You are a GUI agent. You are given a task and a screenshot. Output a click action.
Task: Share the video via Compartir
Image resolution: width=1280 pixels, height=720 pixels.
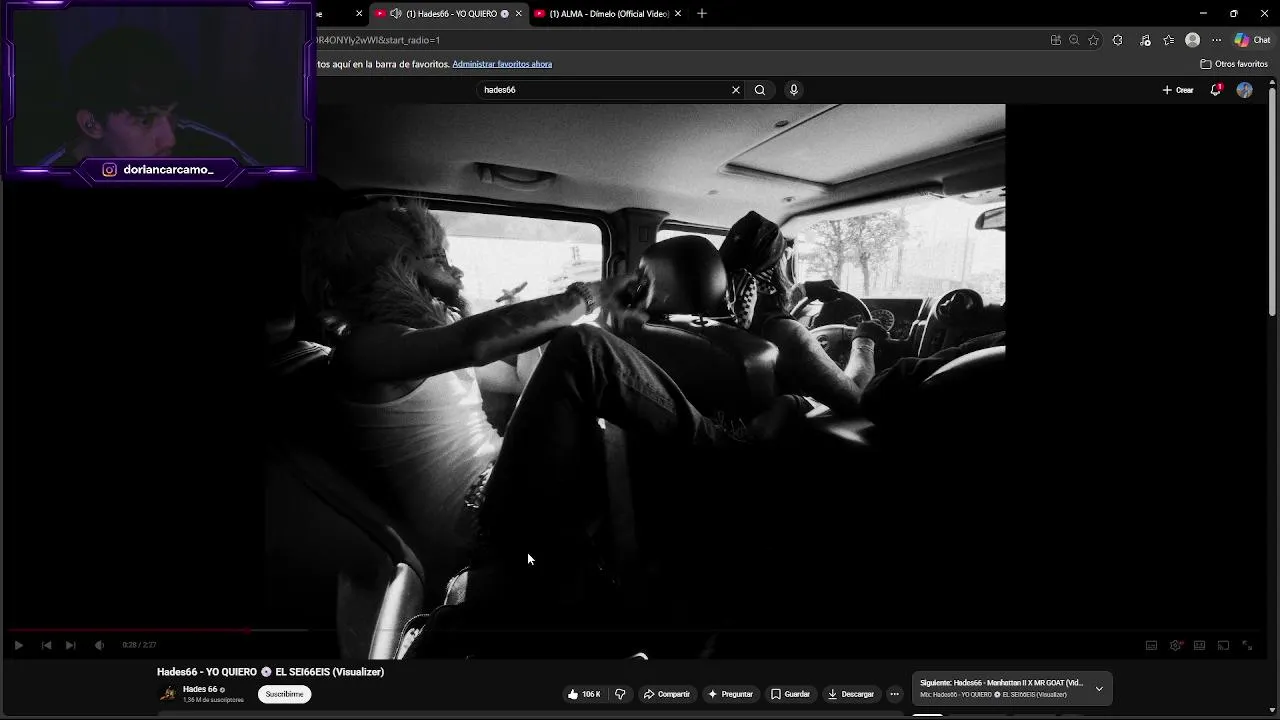click(x=667, y=694)
